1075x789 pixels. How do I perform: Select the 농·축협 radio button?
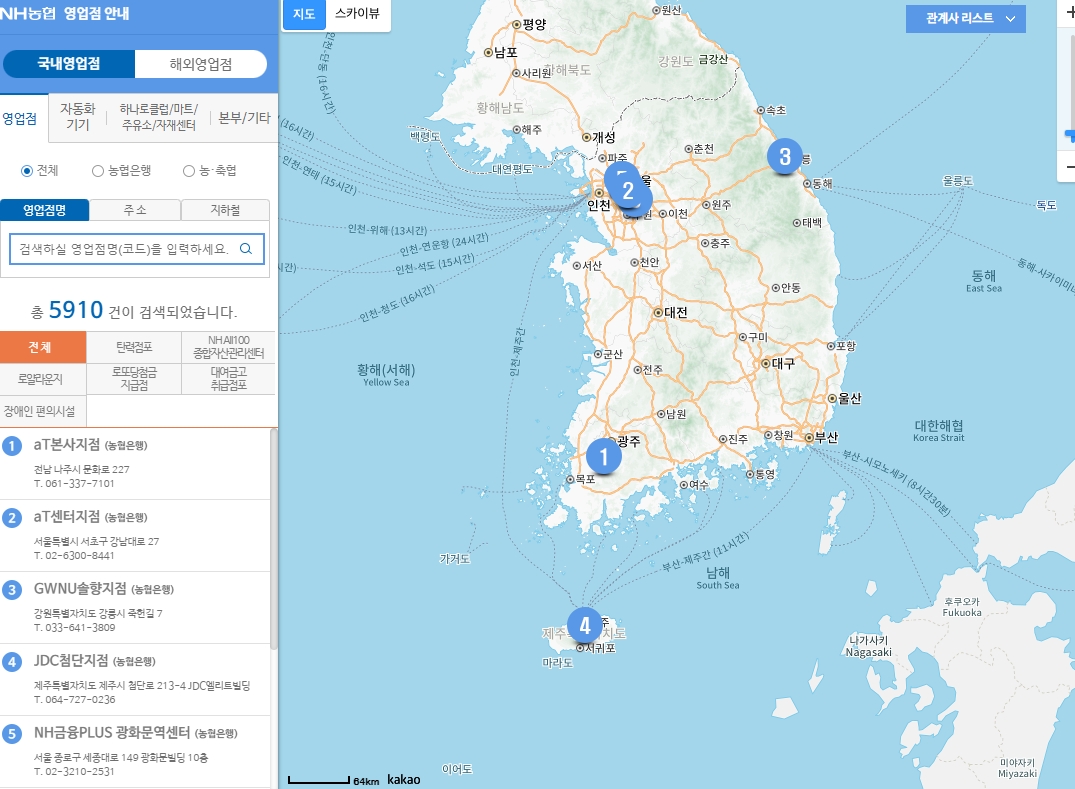189,171
